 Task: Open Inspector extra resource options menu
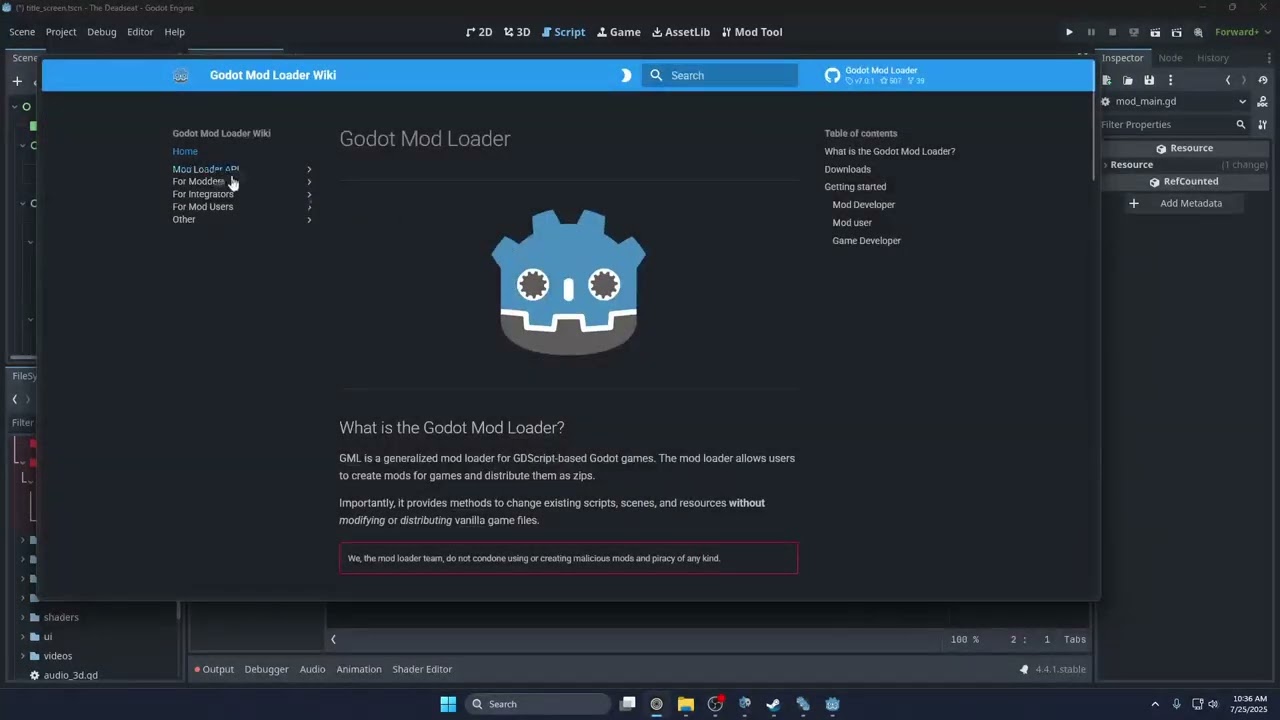coord(1170,80)
